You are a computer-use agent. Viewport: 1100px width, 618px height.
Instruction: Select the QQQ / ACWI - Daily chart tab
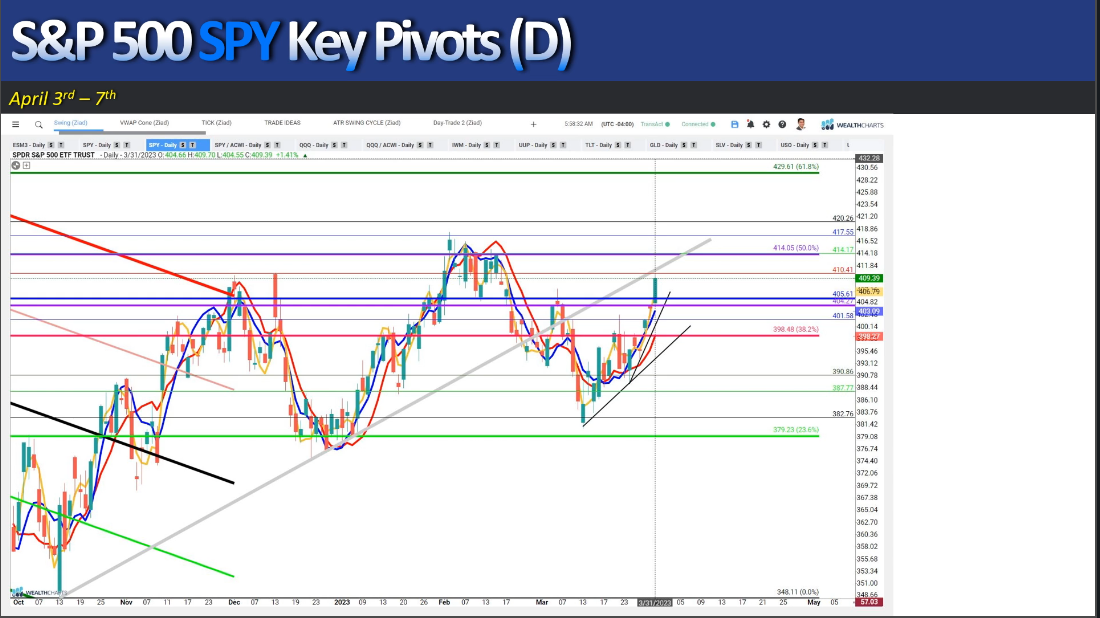[x=390, y=145]
